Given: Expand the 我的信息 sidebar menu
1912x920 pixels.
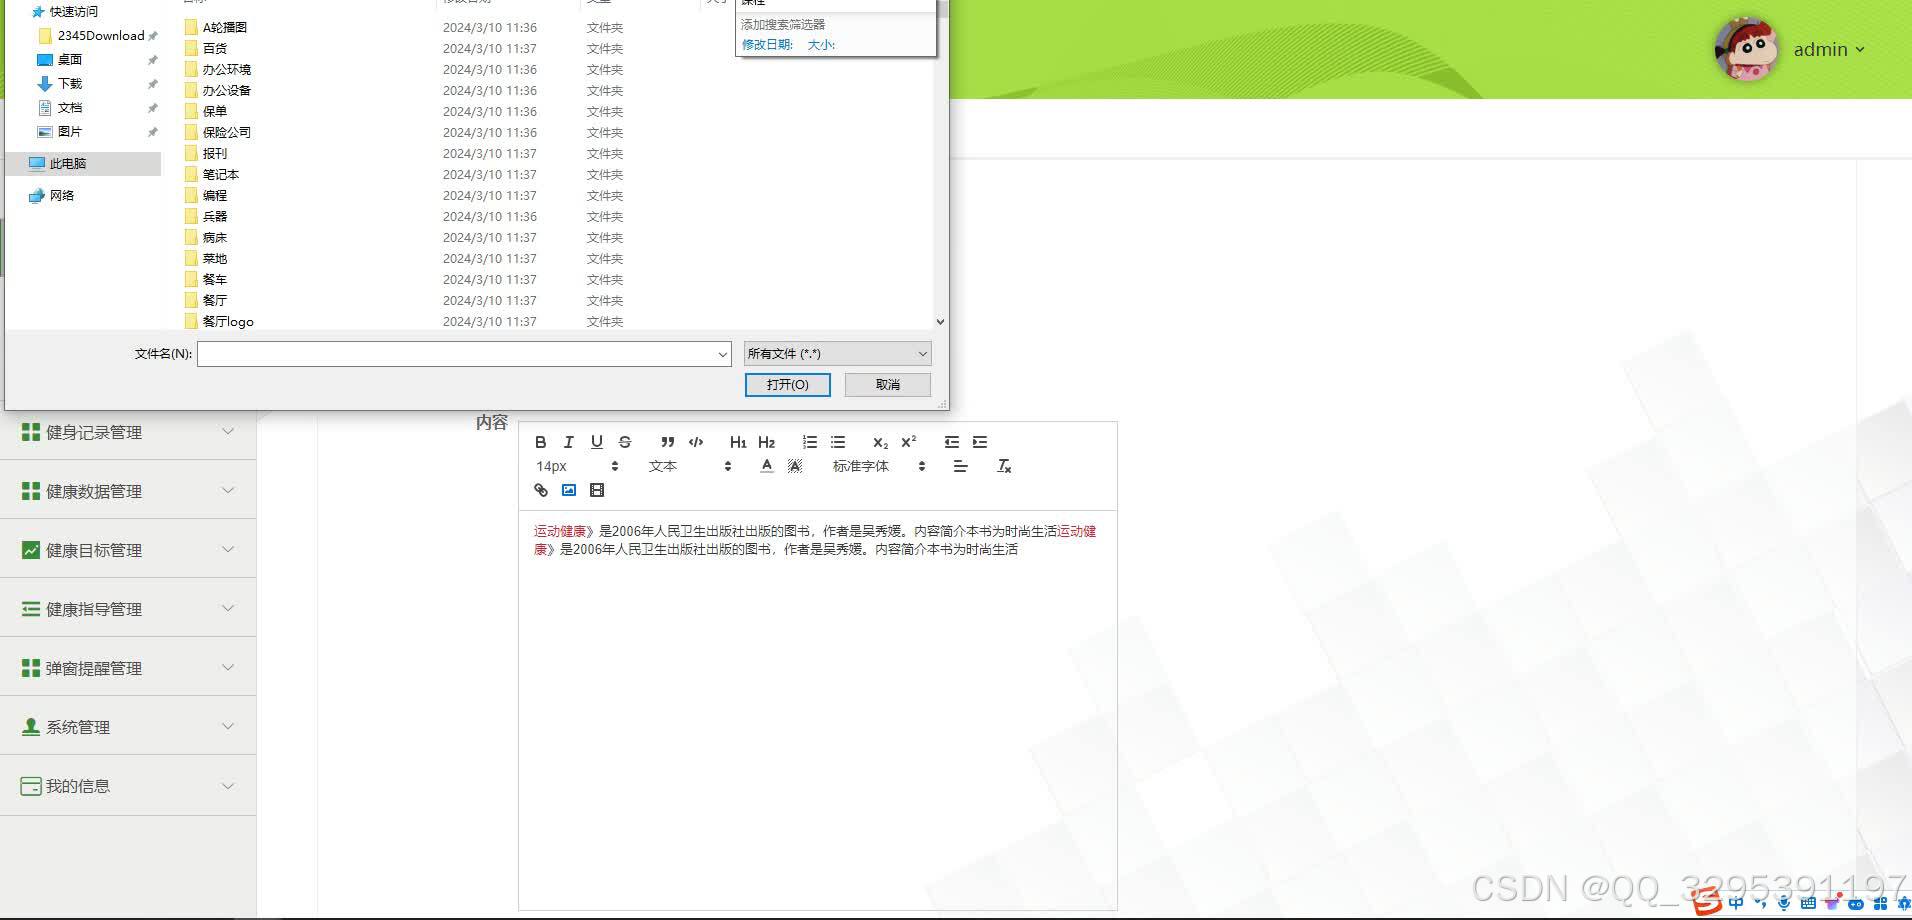Looking at the screenshot, I should (x=128, y=786).
